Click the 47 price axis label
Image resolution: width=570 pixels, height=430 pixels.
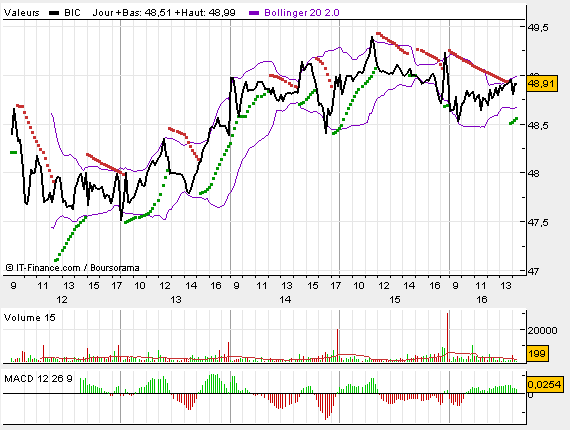pos(533,271)
